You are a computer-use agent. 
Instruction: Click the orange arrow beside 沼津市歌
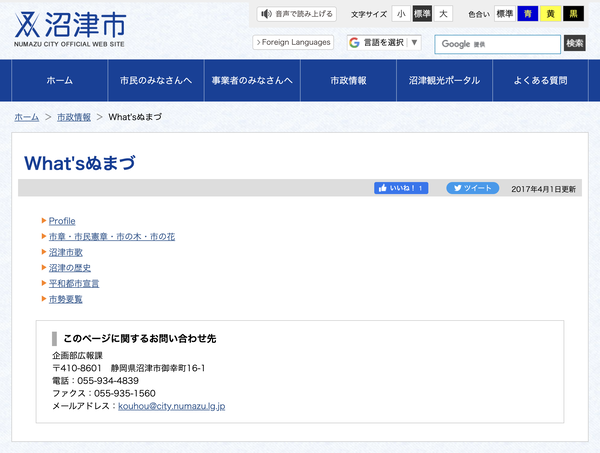click(x=44, y=252)
